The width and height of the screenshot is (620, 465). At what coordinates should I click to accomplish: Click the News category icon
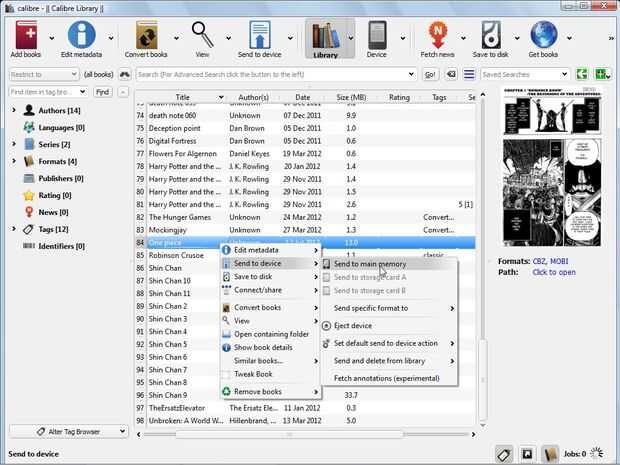tap(29, 212)
